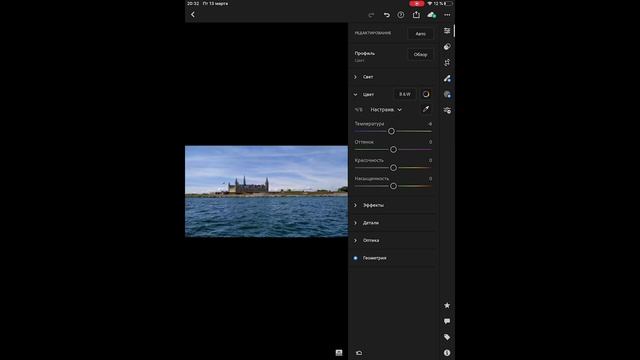Open the share/export icon
The height and width of the screenshot is (360, 640).
(416, 15)
